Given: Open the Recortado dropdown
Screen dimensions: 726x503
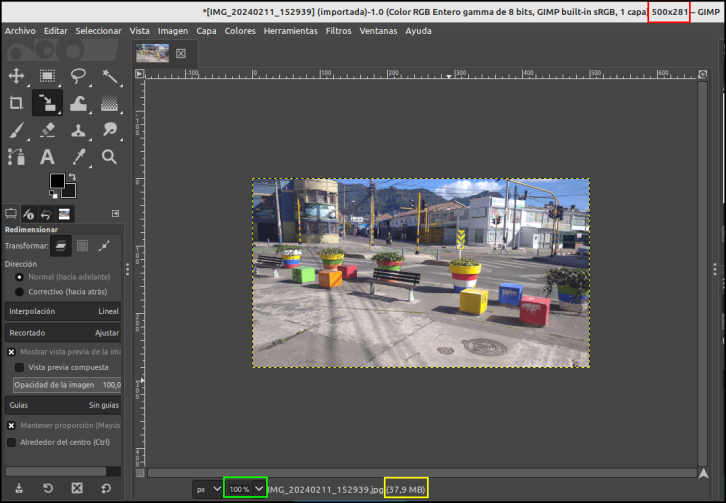Looking at the screenshot, I should [63, 333].
